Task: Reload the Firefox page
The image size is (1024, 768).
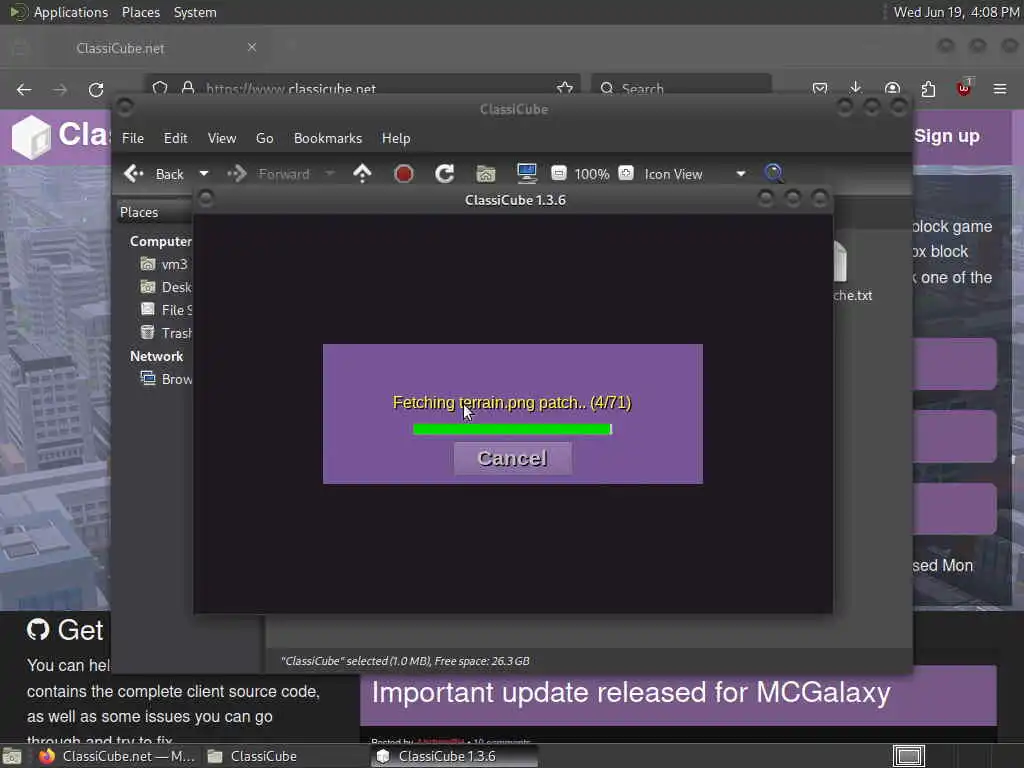Action: coord(96,89)
